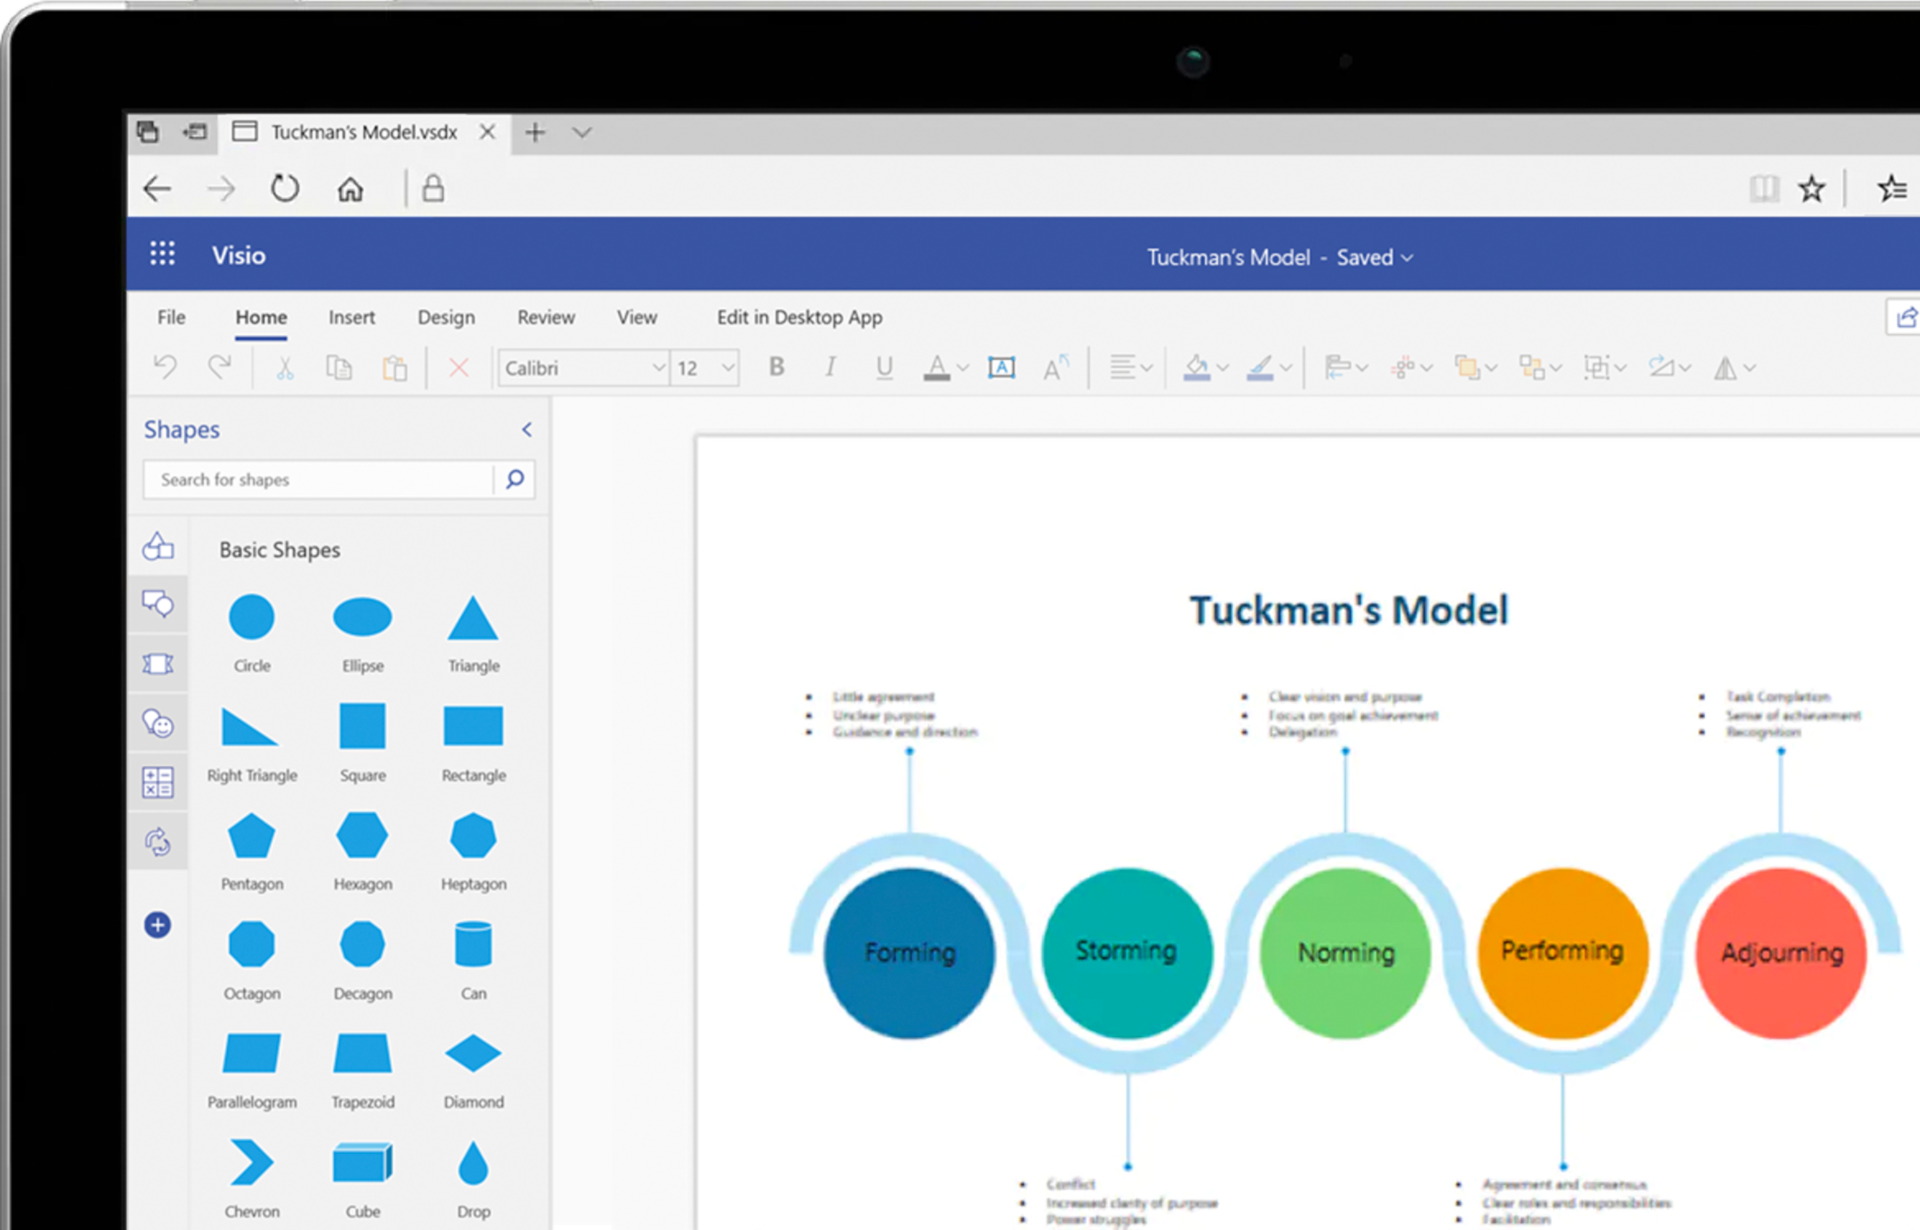1920x1230 pixels.
Task: Click the callout shapes category in the sidebar
Action: coord(157,603)
